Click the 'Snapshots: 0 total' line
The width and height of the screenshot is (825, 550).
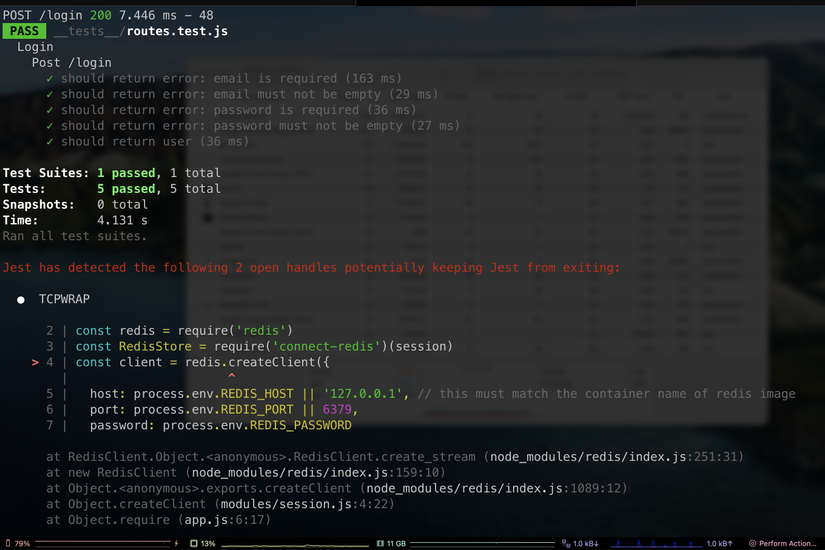point(75,205)
